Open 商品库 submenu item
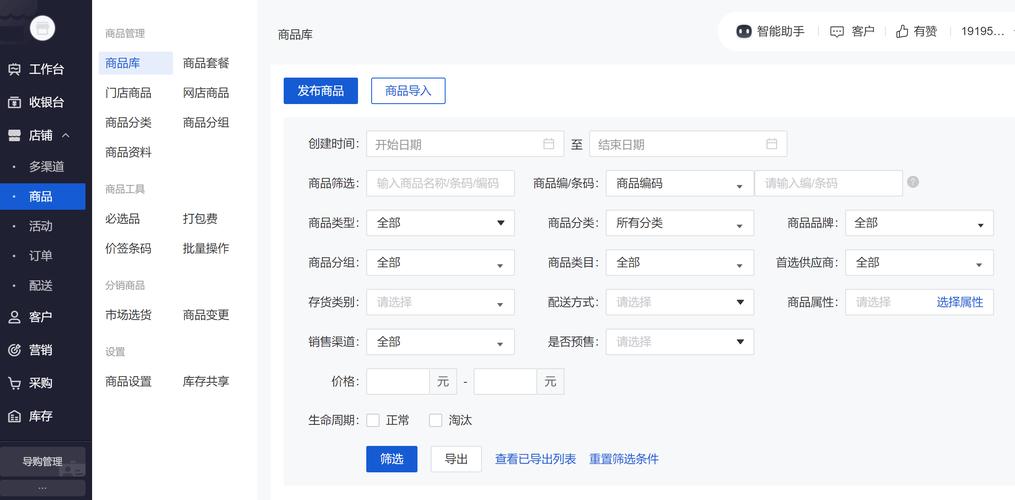The width and height of the screenshot is (1015, 500). pos(135,63)
